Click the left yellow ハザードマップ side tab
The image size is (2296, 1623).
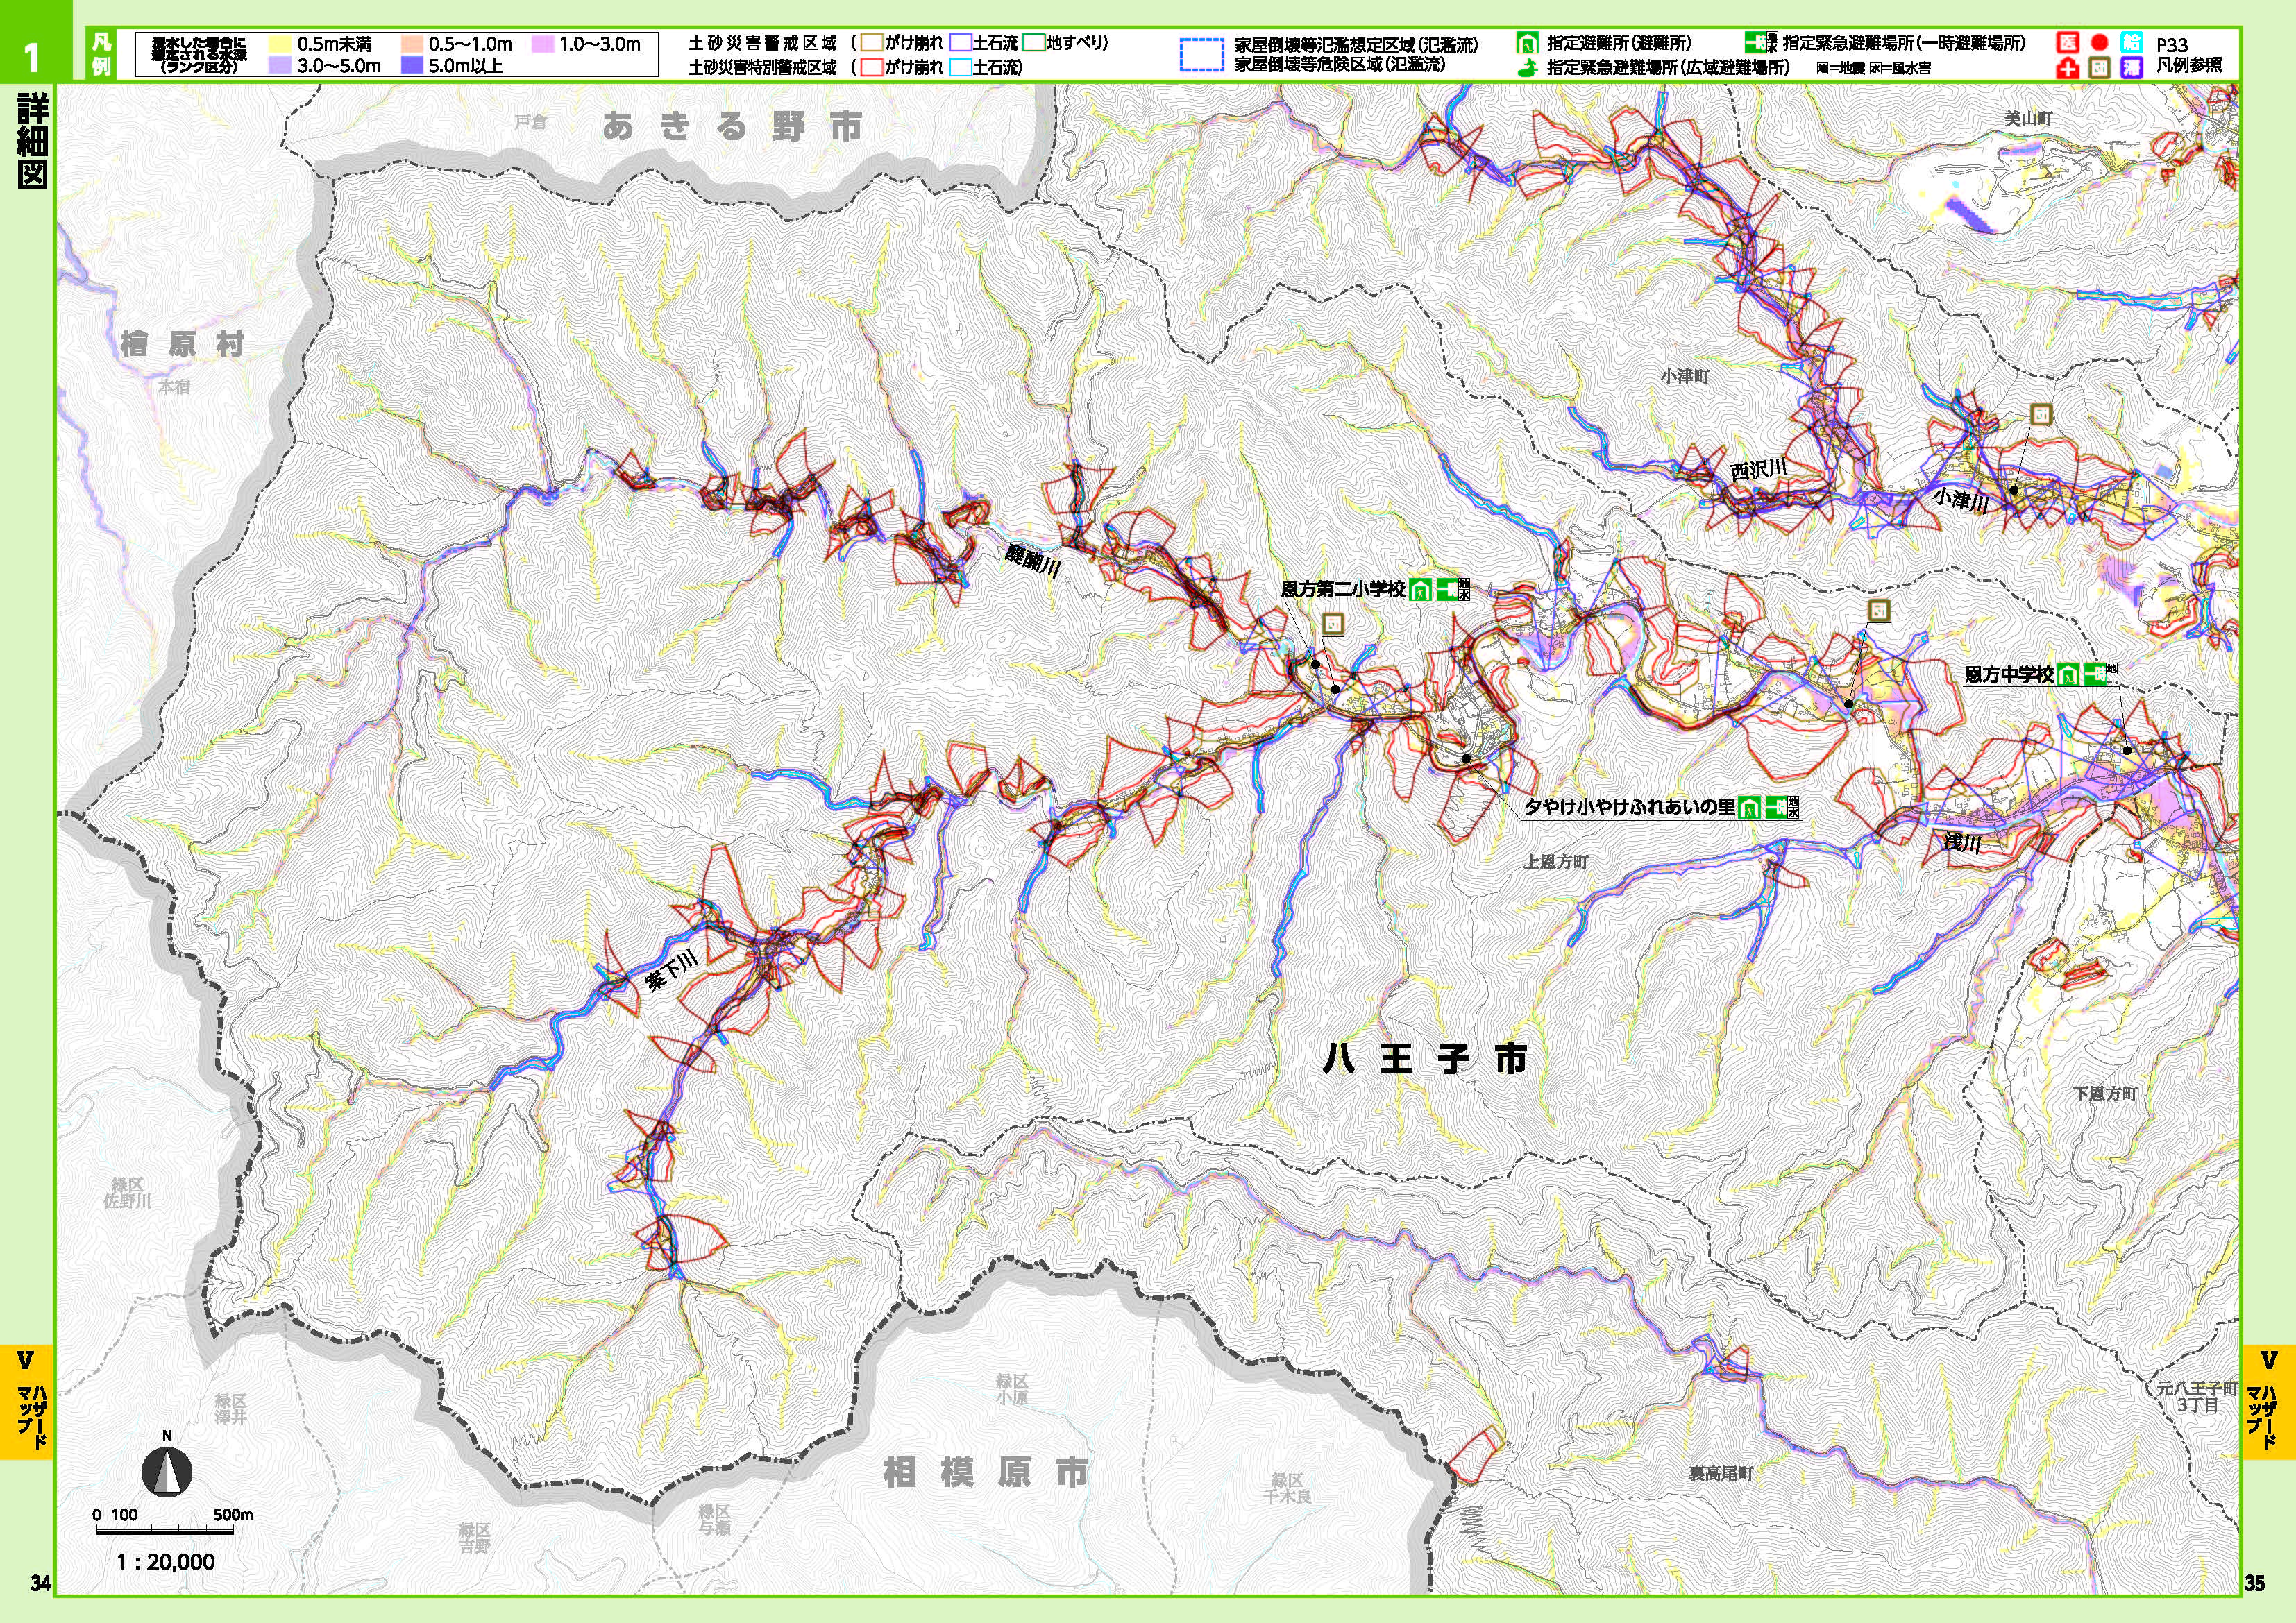pyautogui.click(x=27, y=1402)
